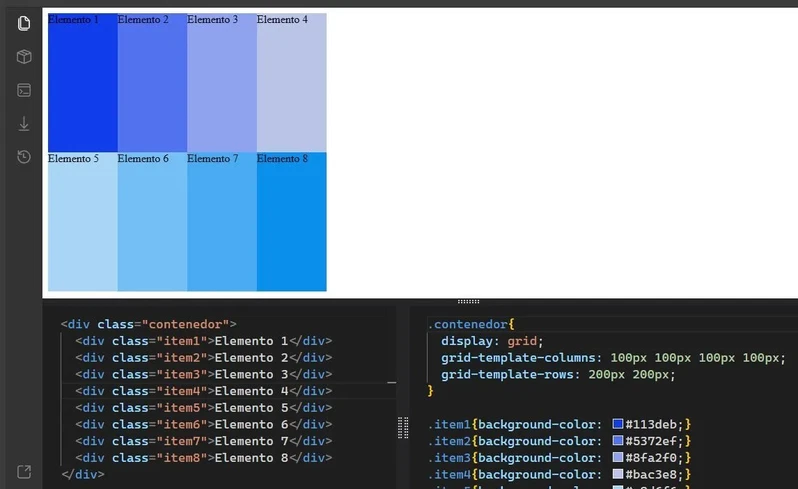
Task: Click the .item1 selector in the CSS
Action: [449, 424]
